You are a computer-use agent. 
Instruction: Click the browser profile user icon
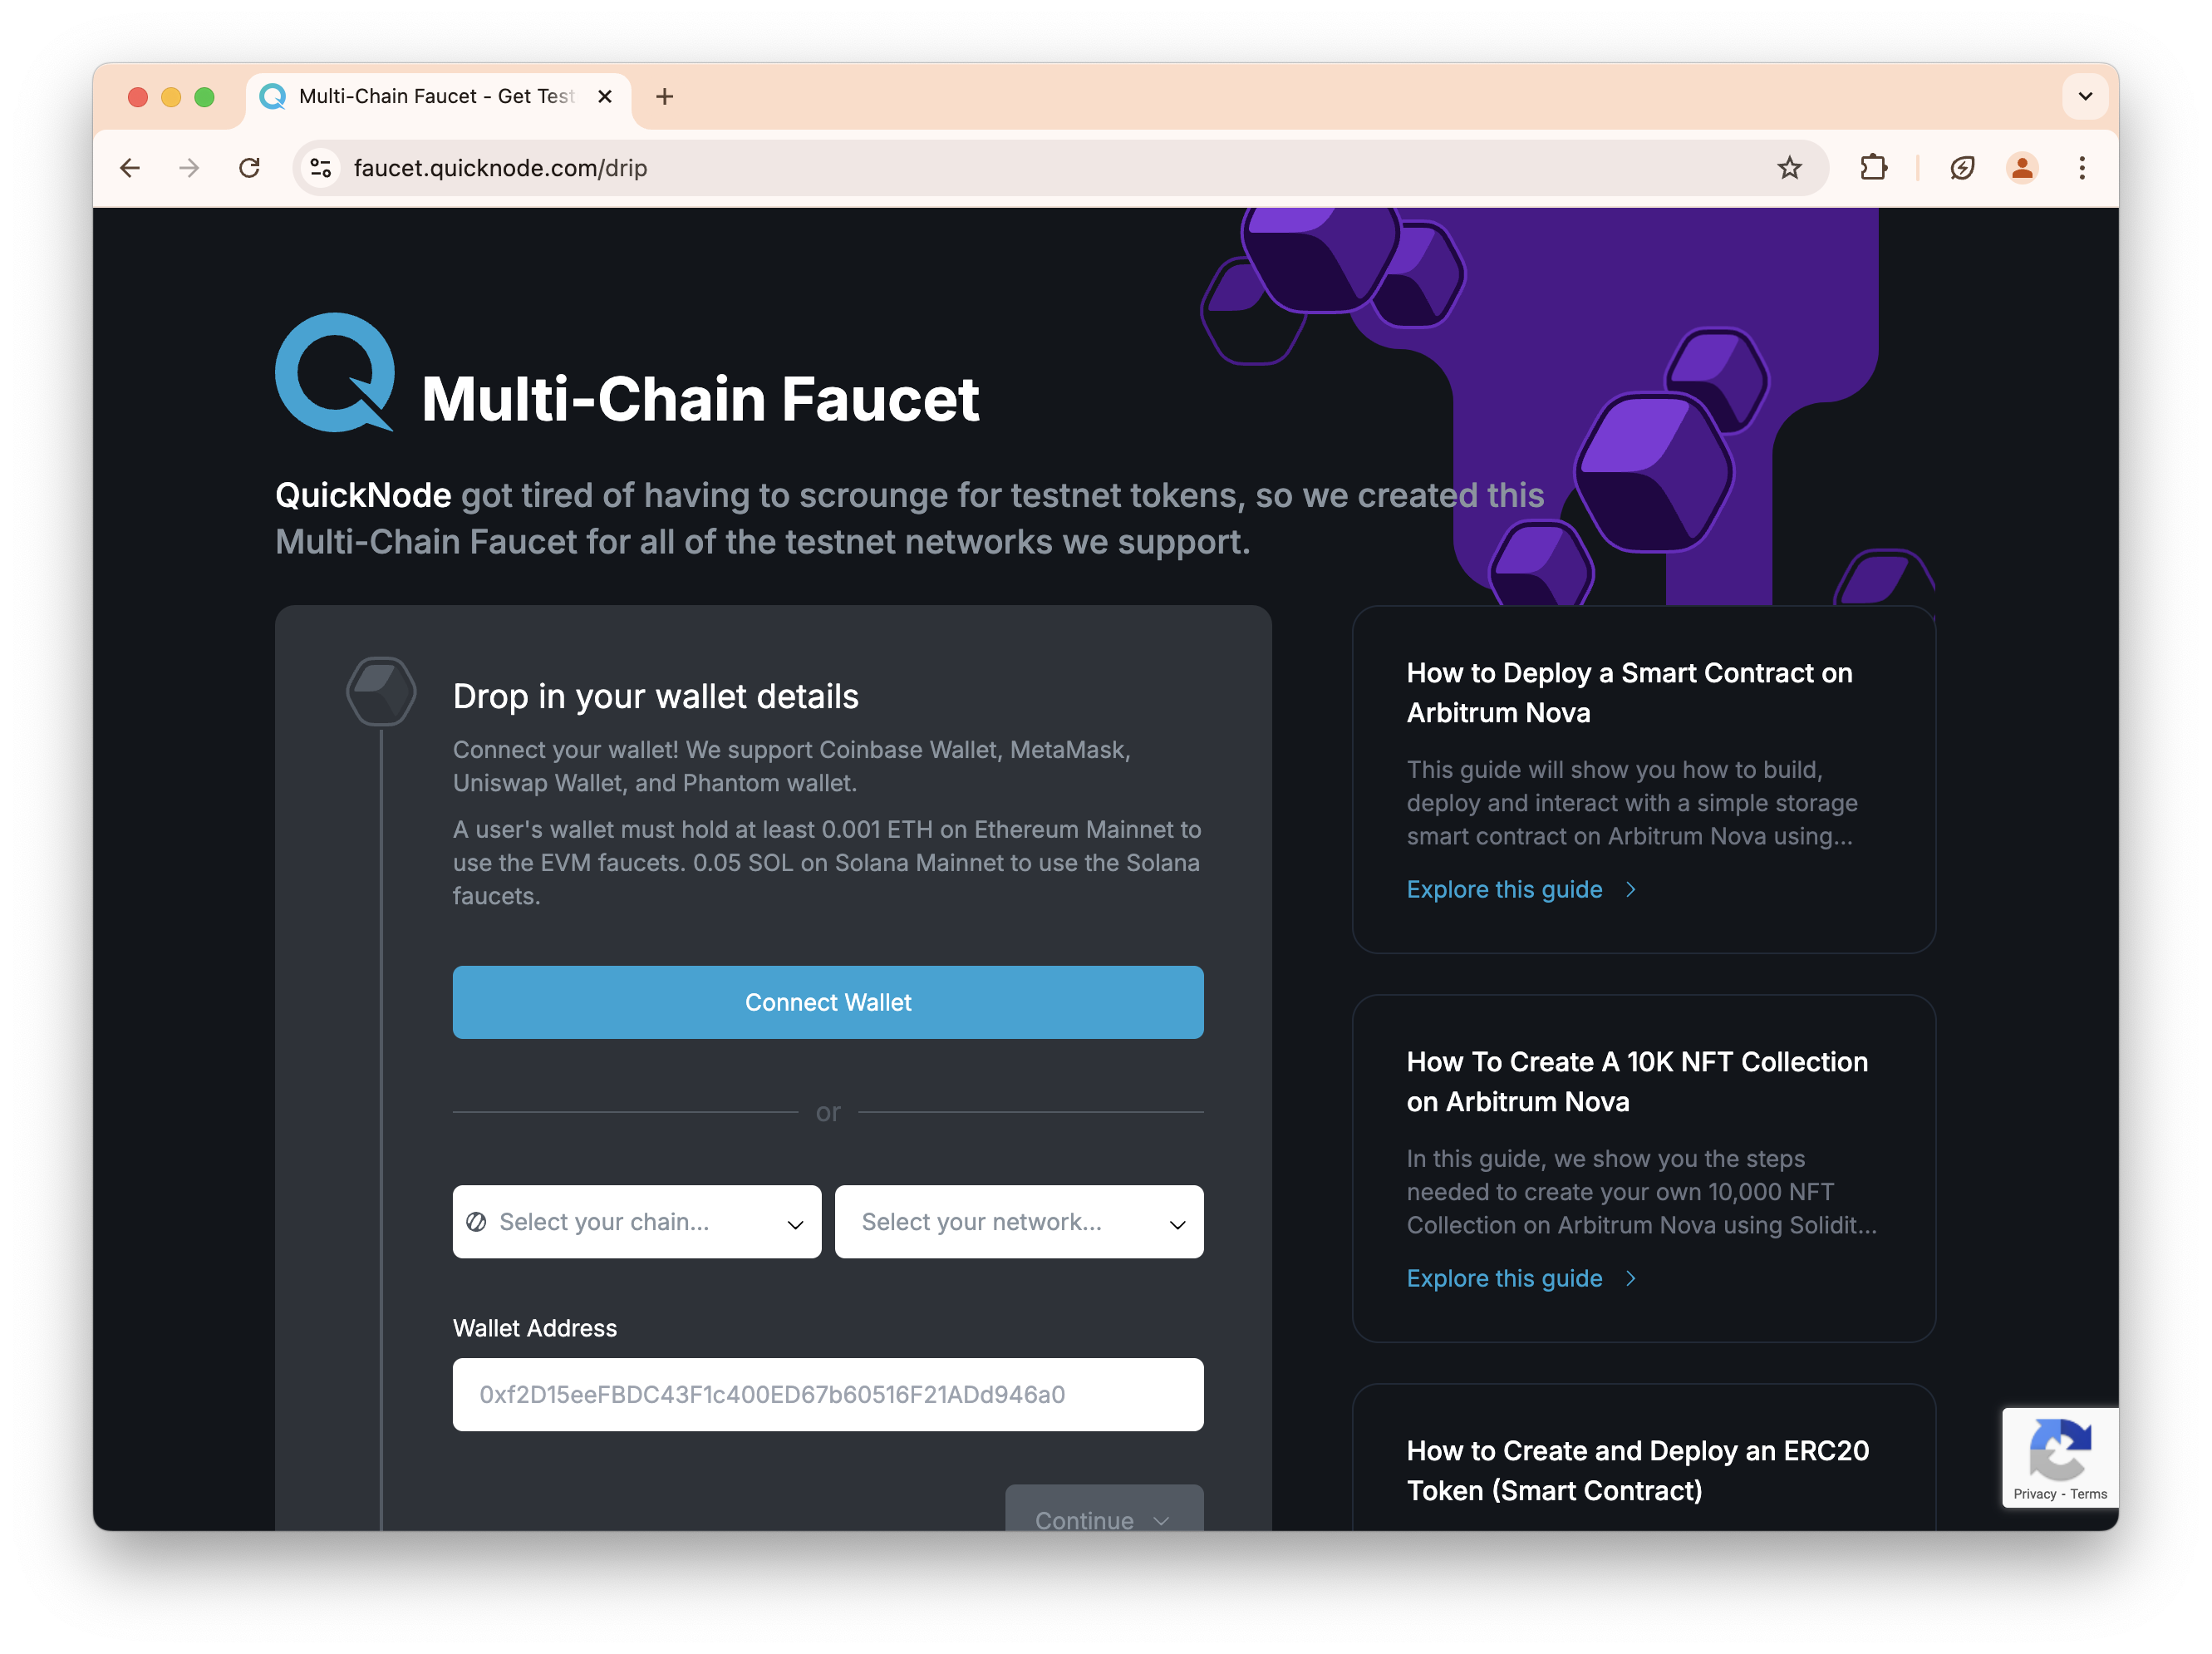coord(2019,169)
